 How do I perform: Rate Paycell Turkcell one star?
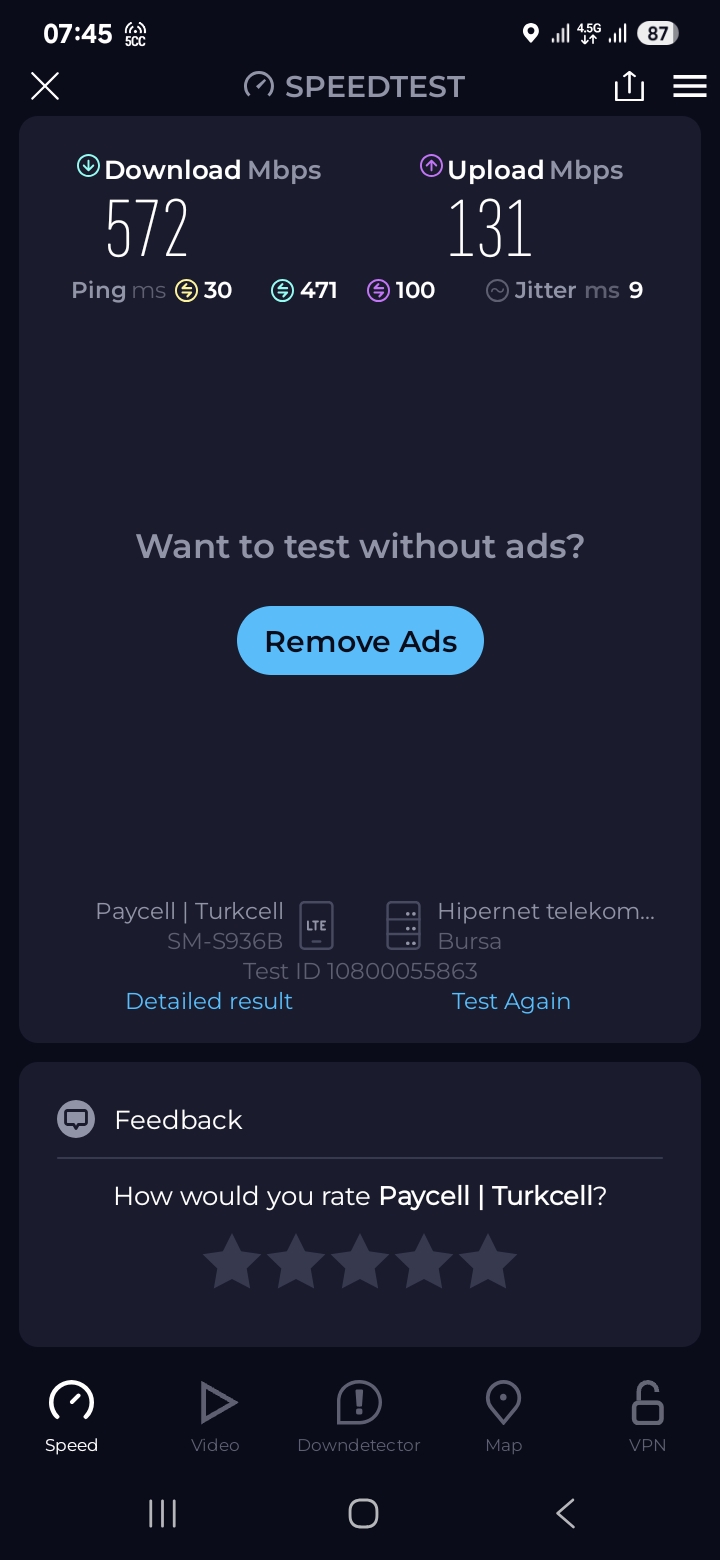[232, 1262]
